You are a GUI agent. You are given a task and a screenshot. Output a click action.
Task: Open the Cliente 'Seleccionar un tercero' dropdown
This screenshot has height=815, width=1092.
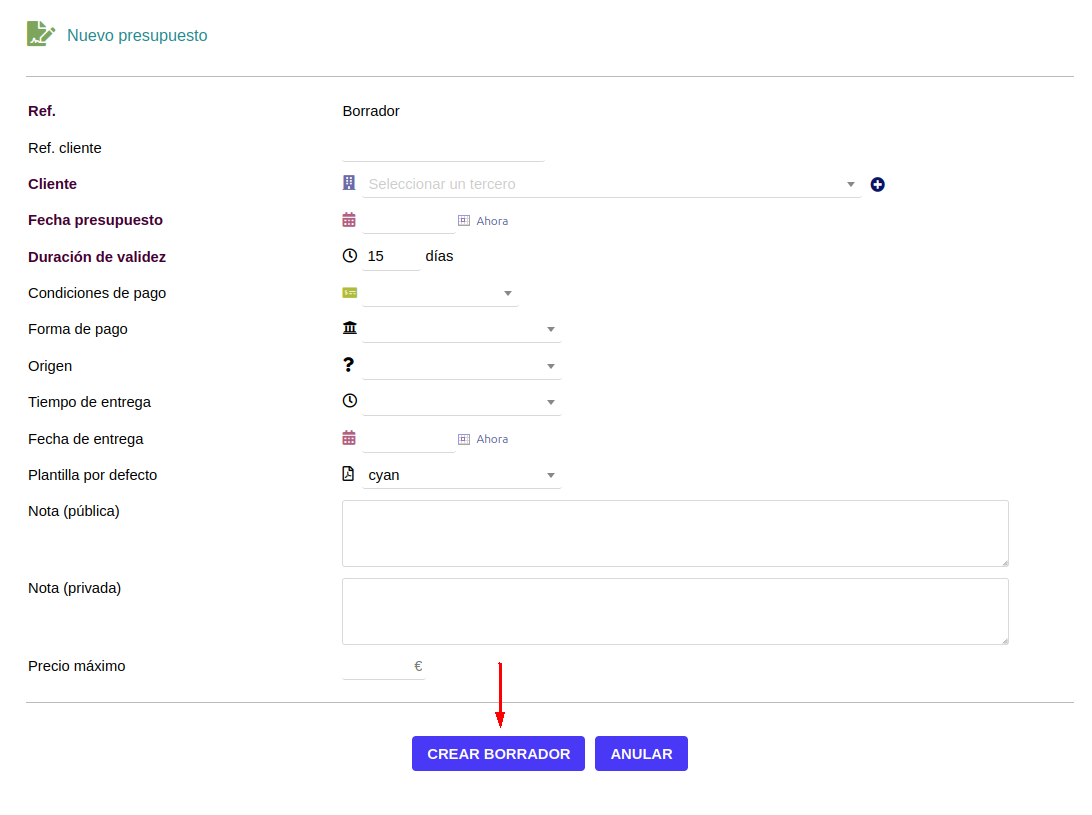point(610,184)
